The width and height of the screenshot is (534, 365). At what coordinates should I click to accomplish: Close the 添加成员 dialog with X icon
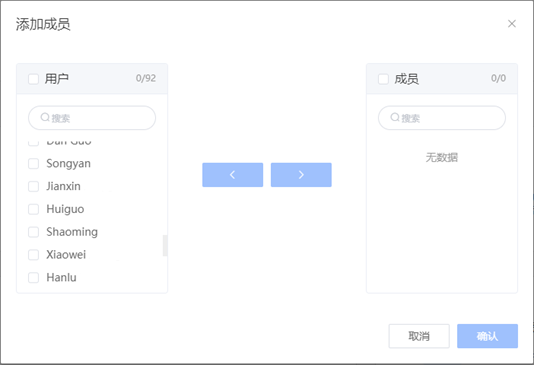(512, 24)
